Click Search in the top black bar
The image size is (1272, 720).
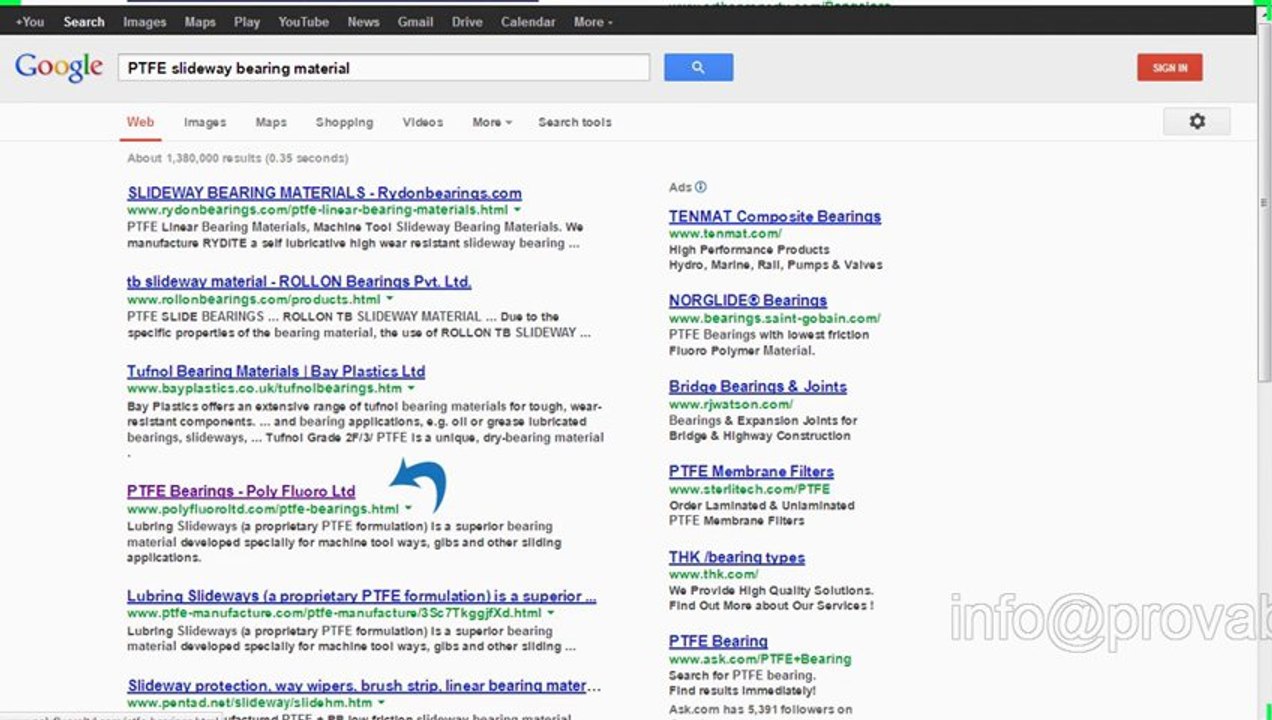[84, 21]
